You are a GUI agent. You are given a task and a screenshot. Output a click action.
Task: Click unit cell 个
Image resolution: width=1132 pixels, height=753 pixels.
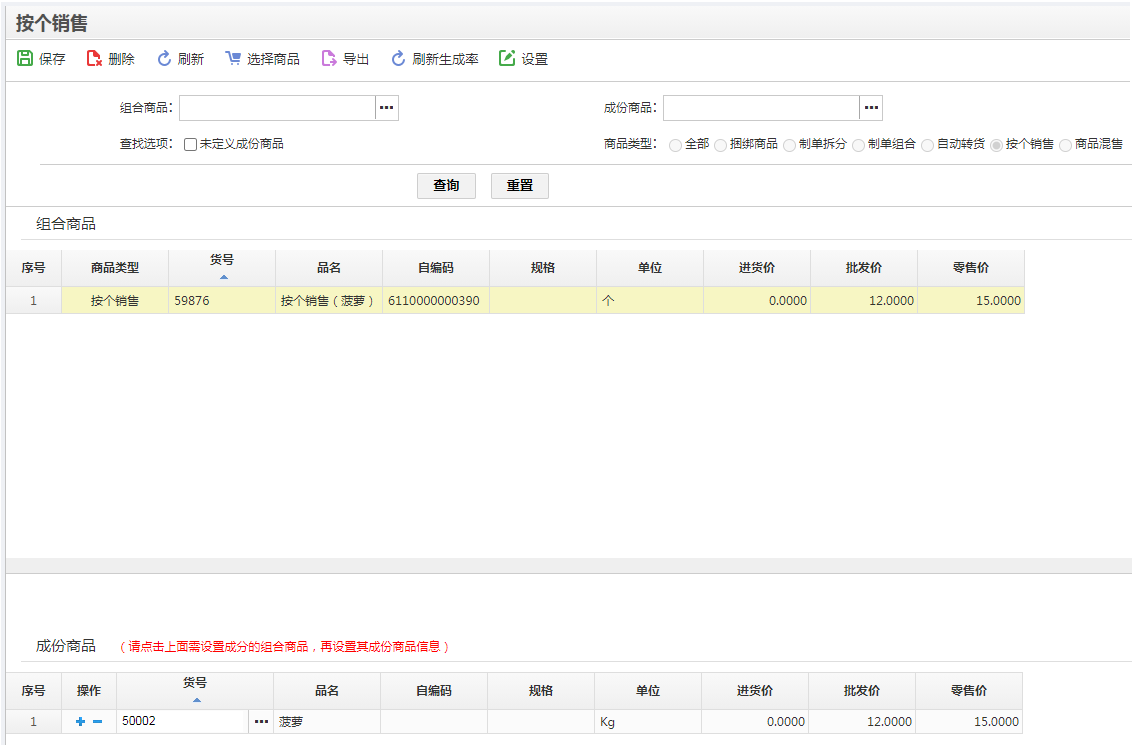(650, 300)
